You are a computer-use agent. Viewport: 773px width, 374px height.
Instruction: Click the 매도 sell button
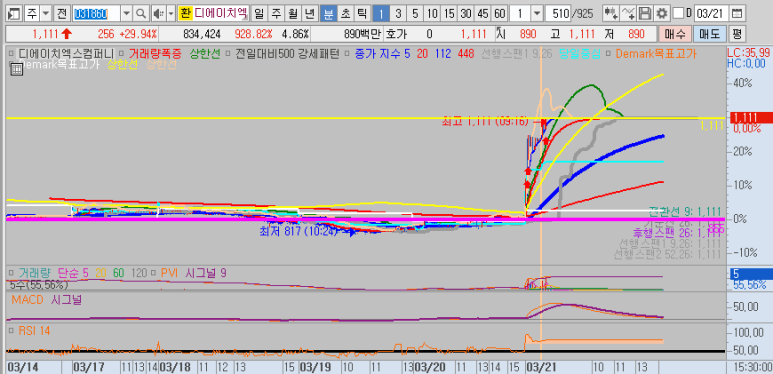click(x=709, y=34)
